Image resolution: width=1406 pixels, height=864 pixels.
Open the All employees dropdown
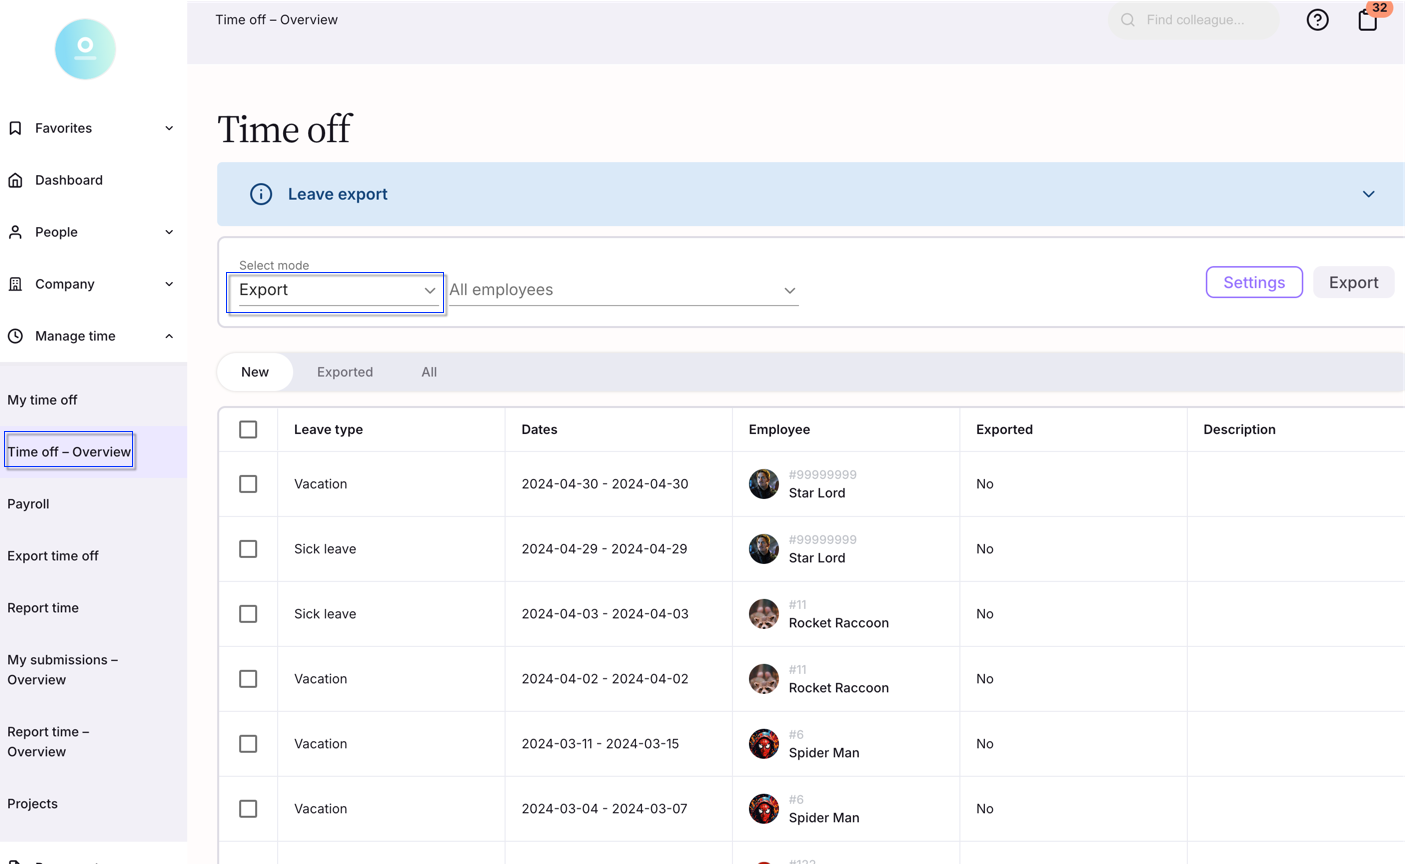click(622, 290)
